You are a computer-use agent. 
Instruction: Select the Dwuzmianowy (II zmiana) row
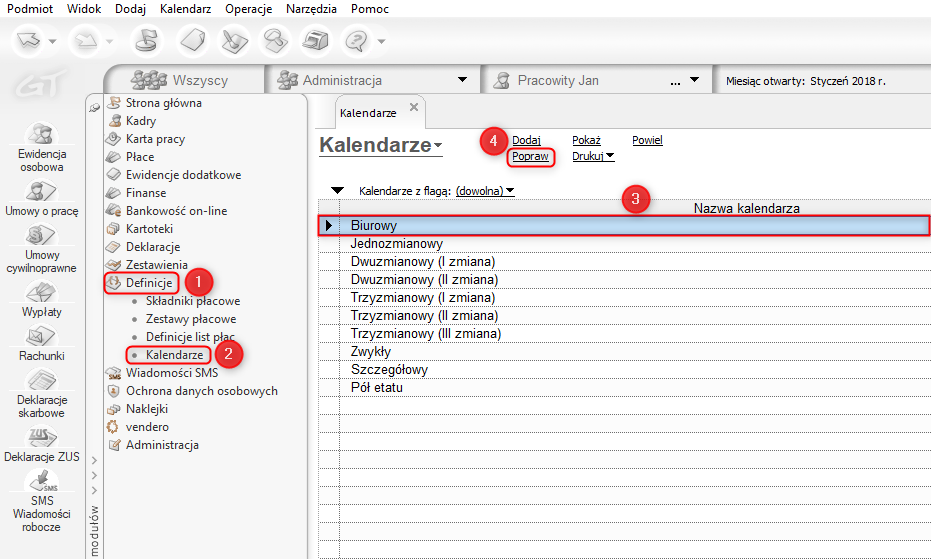pyautogui.click(x=624, y=279)
